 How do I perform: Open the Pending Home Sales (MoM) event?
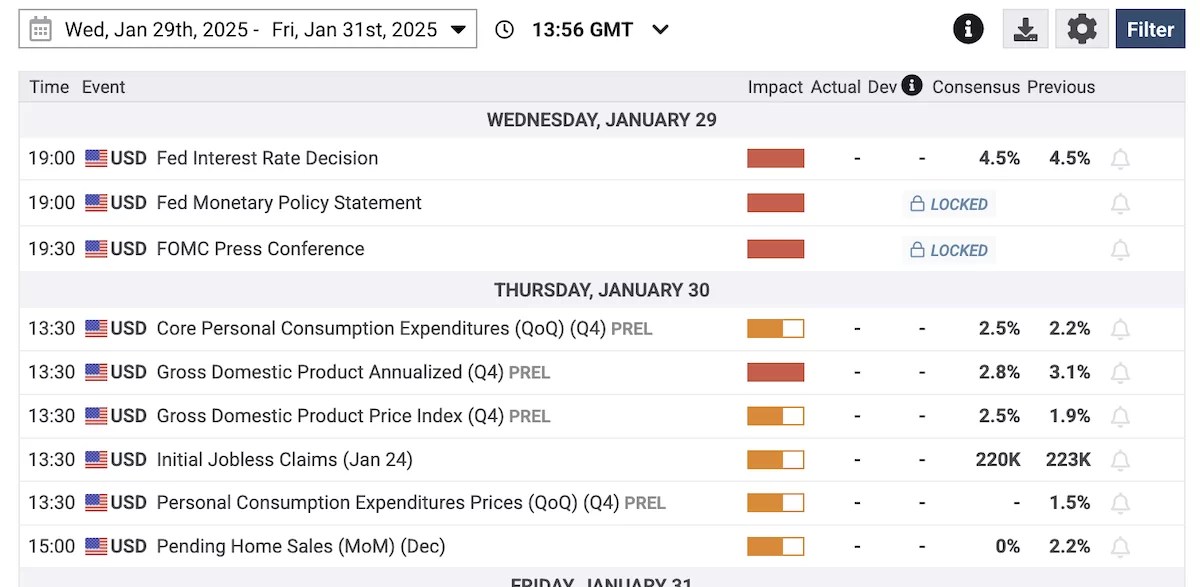(x=300, y=546)
